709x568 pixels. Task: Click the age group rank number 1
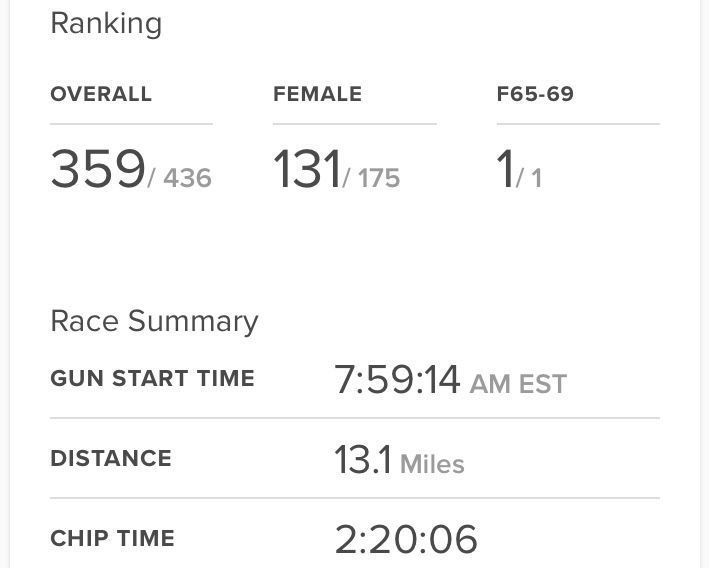pyautogui.click(x=505, y=169)
